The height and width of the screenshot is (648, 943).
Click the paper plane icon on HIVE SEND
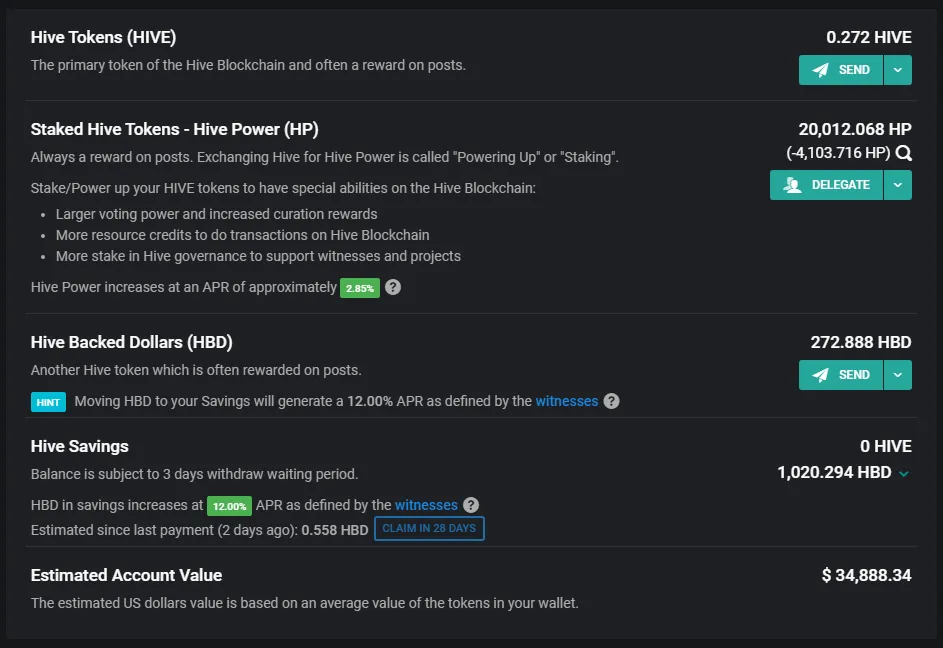pyautogui.click(x=820, y=70)
